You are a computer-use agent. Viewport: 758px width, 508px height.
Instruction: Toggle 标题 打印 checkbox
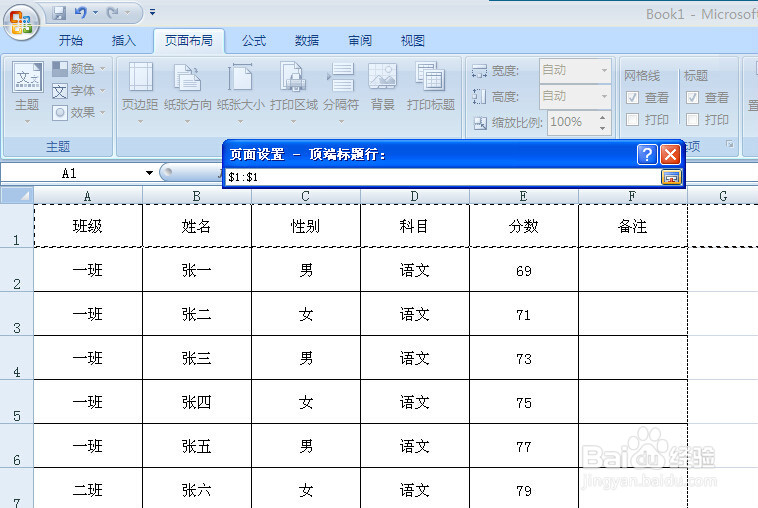pyautogui.click(x=692, y=119)
